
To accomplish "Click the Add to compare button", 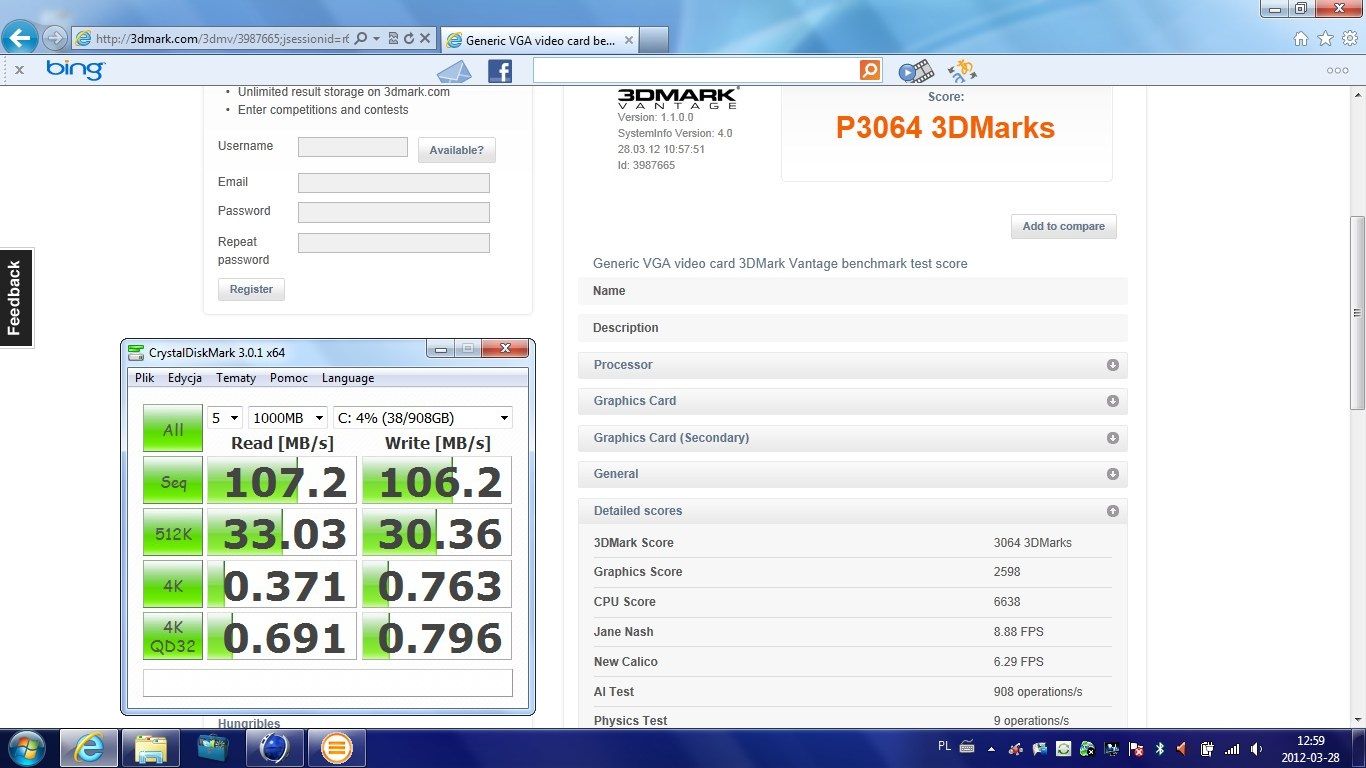I will (x=1063, y=226).
